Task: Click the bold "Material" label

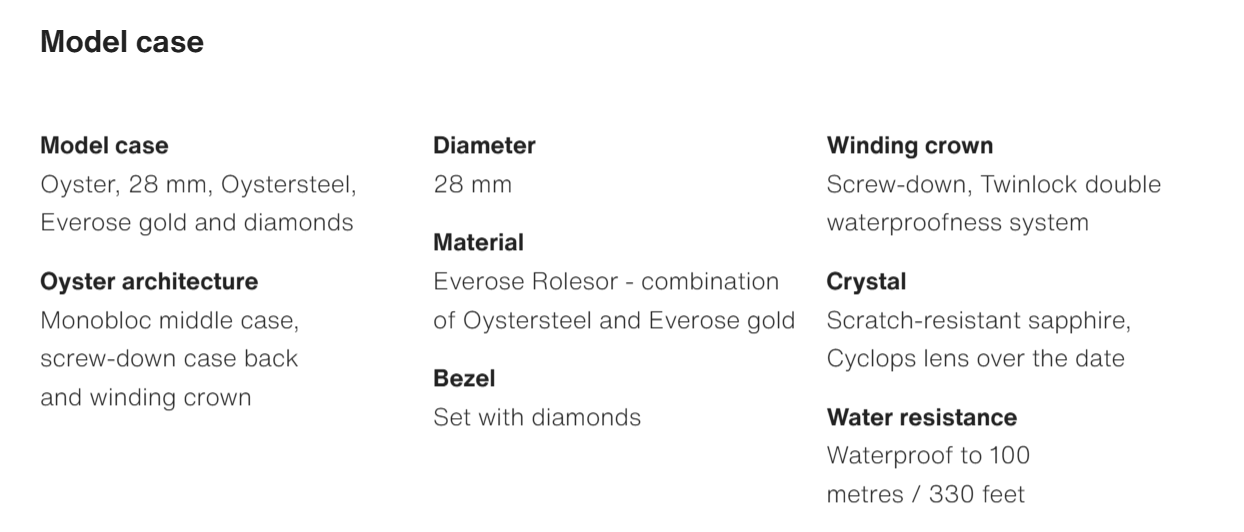Action: pos(478,242)
